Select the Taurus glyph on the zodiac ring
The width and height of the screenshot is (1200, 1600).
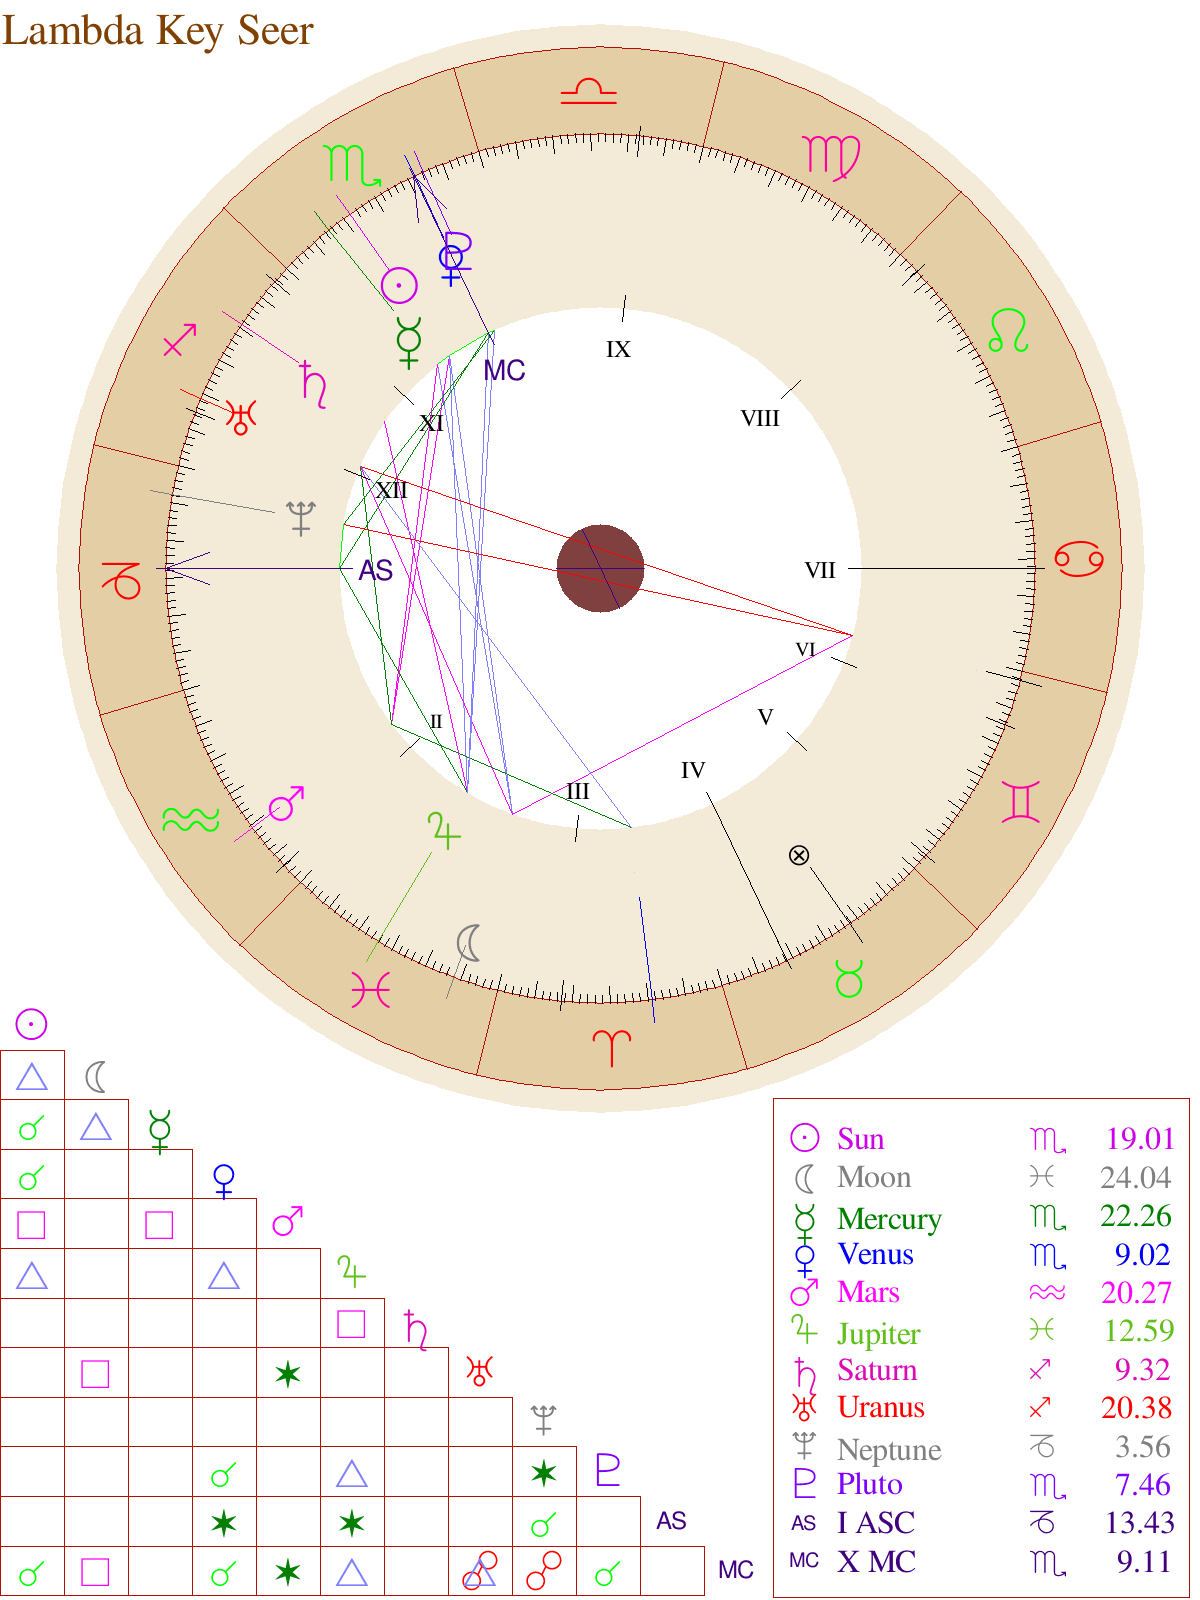coord(848,978)
